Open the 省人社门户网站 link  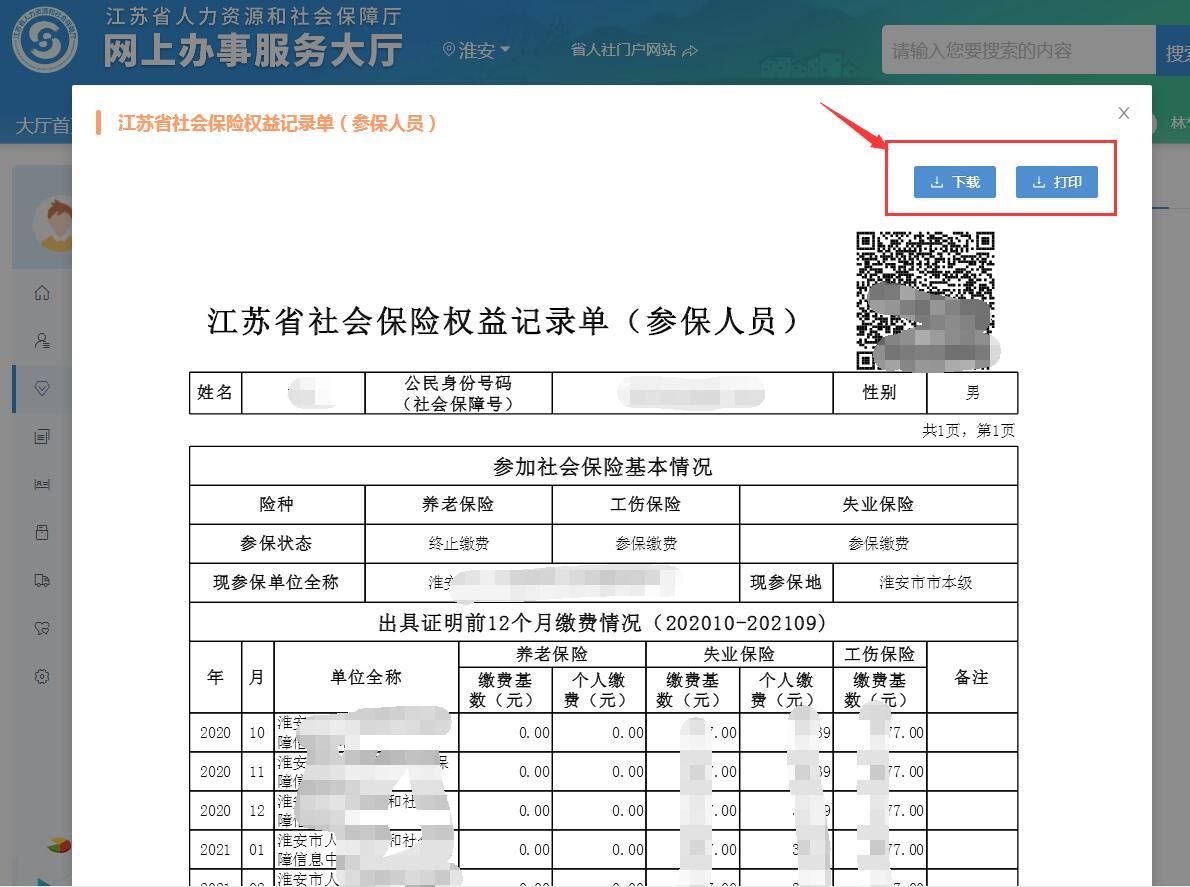point(634,50)
